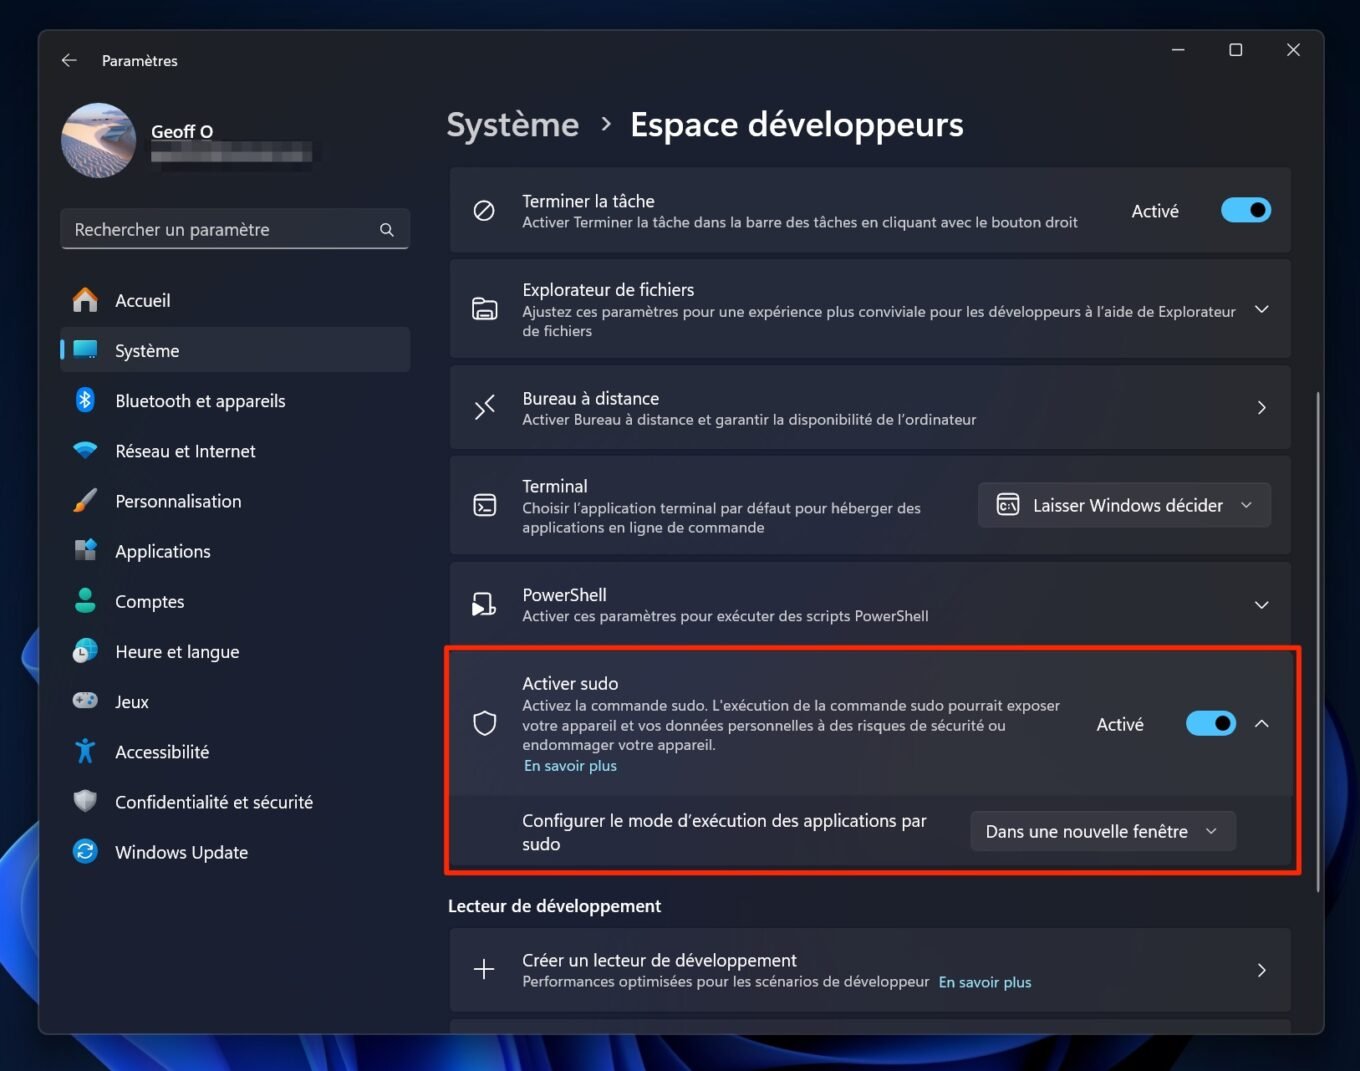Open Accessibilité settings in sidebar
Viewport: 1360px width, 1071px height.
pyautogui.click(x=235, y=751)
